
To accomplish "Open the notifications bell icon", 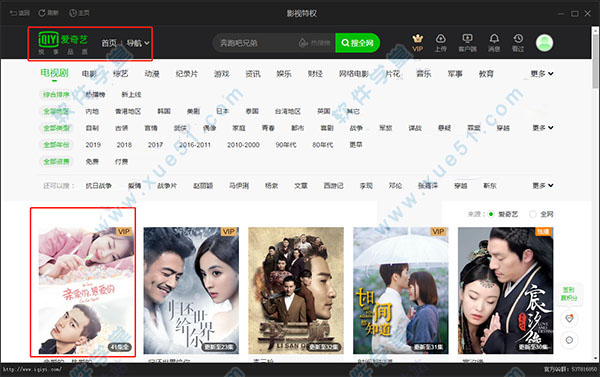I will pos(494,39).
